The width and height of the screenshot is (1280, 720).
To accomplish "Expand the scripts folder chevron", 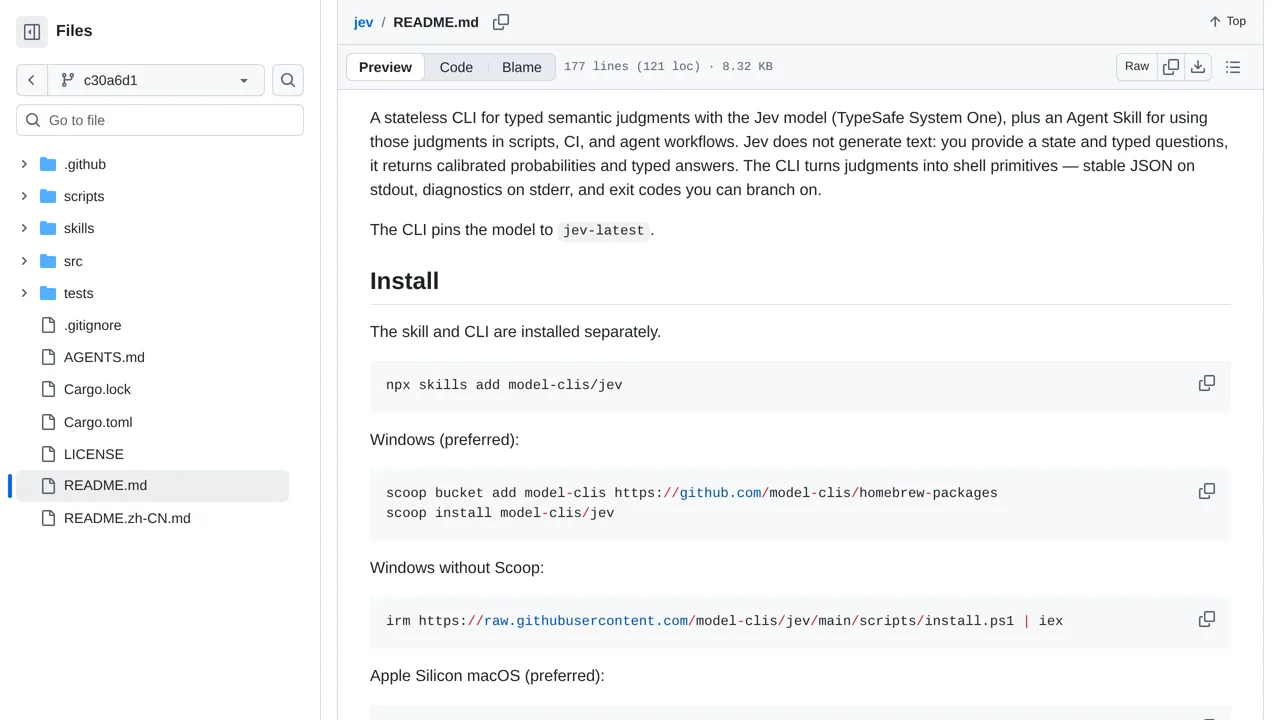I will [x=24, y=196].
